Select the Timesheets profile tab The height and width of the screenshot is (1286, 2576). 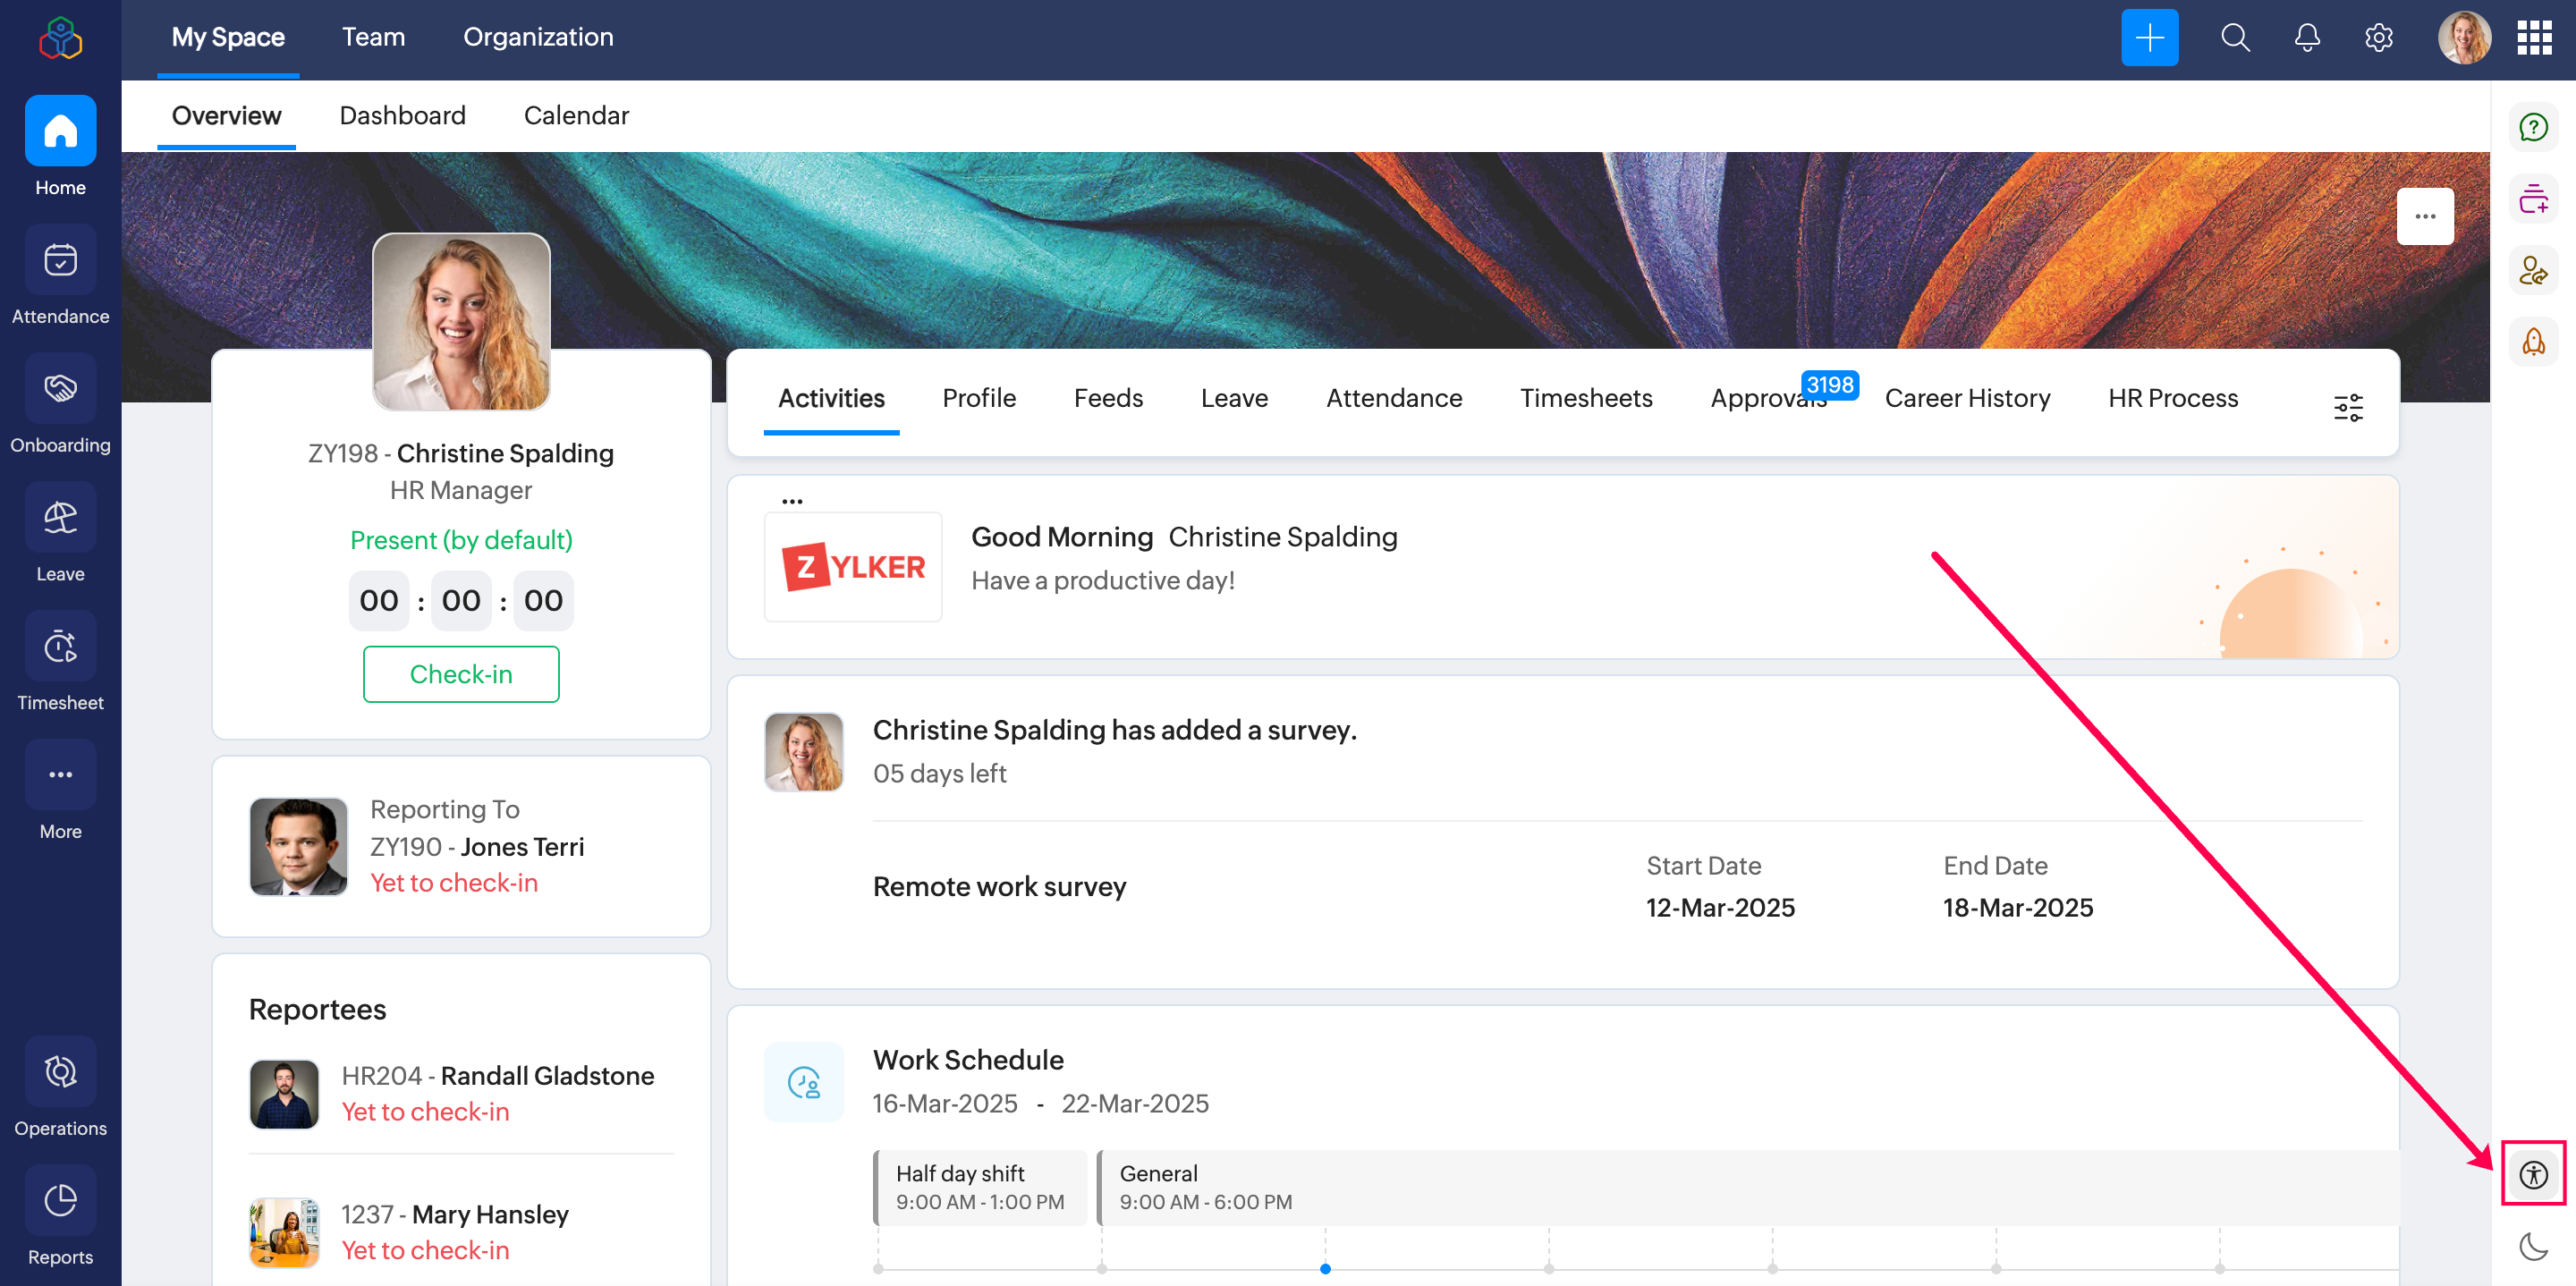[1585, 398]
